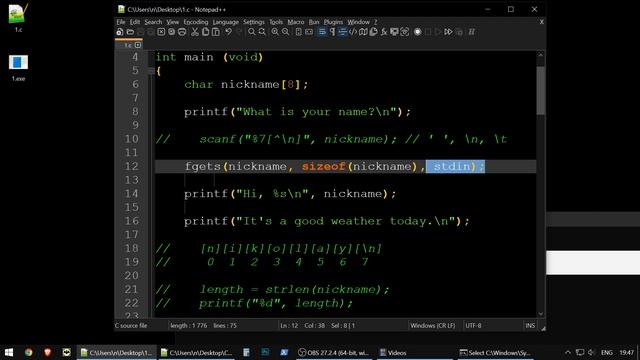Click the word 'sizeof' on line 12
Viewport: 640px width, 360px height.
(324, 167)
